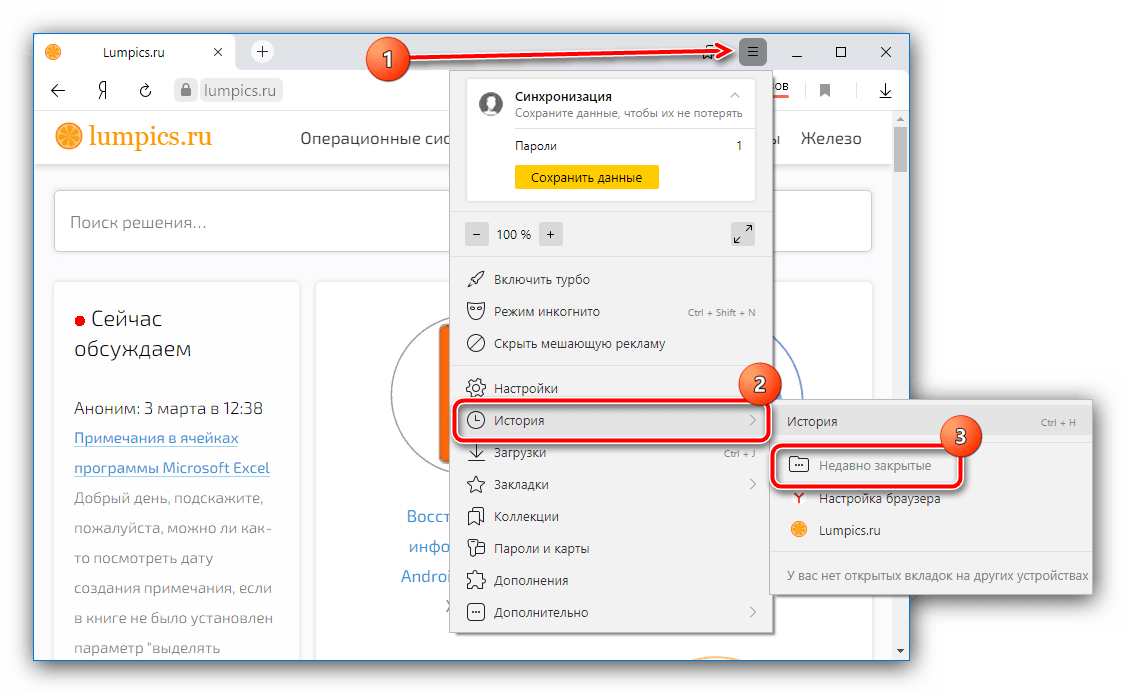Click the Поиск решения search field
This screenshot has height=694, width=1126.
pos(462,222)
